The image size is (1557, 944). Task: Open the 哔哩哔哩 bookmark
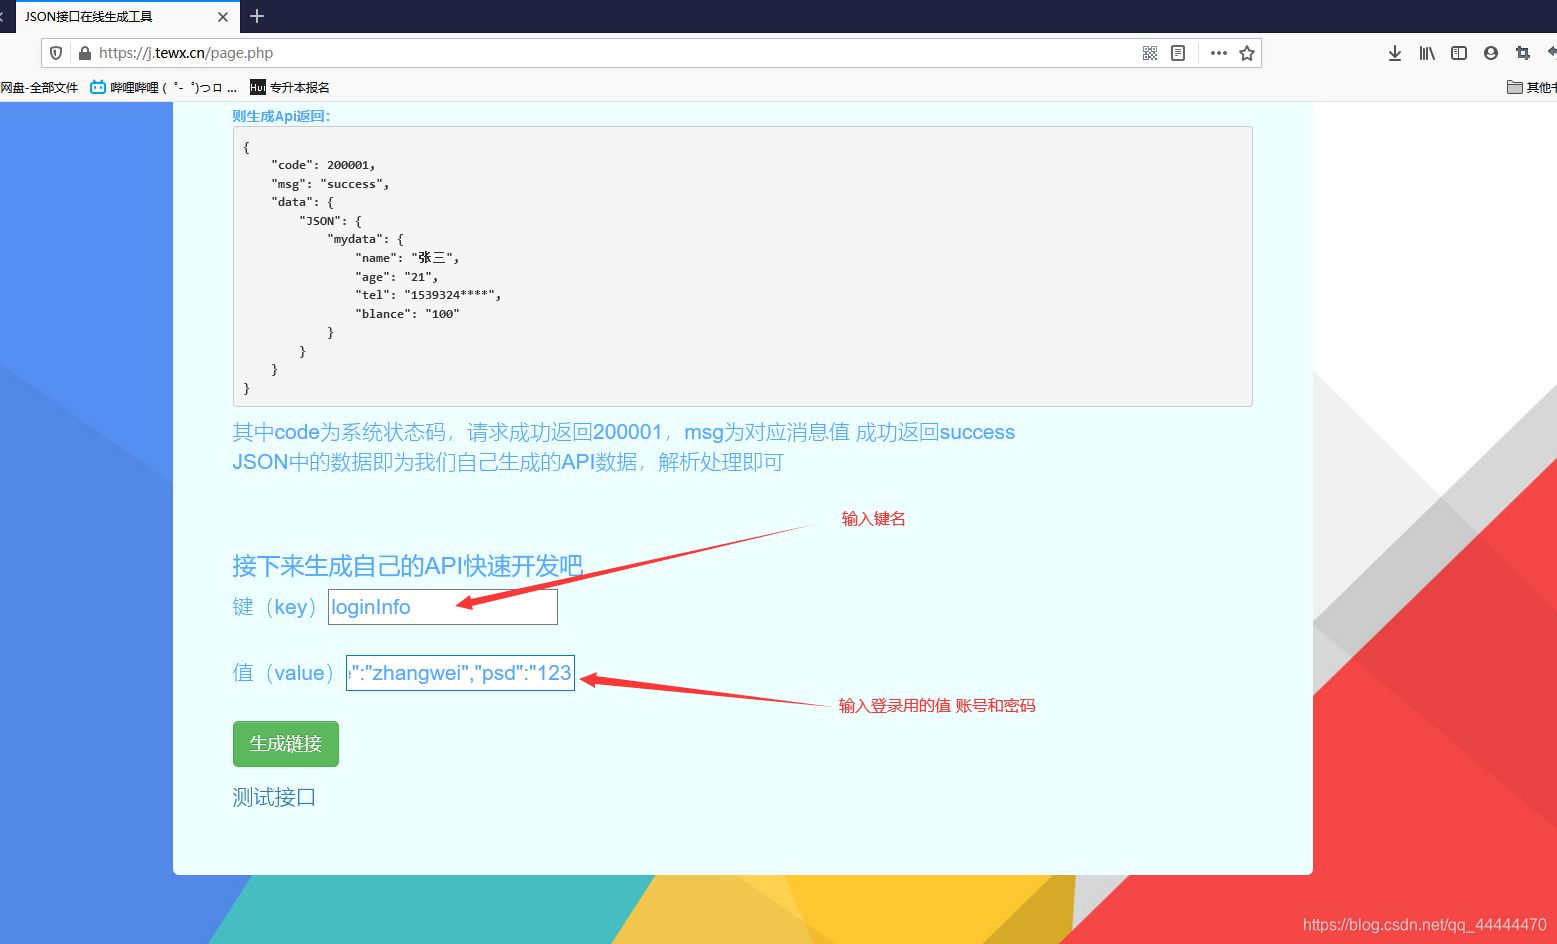tap(164, 88)
